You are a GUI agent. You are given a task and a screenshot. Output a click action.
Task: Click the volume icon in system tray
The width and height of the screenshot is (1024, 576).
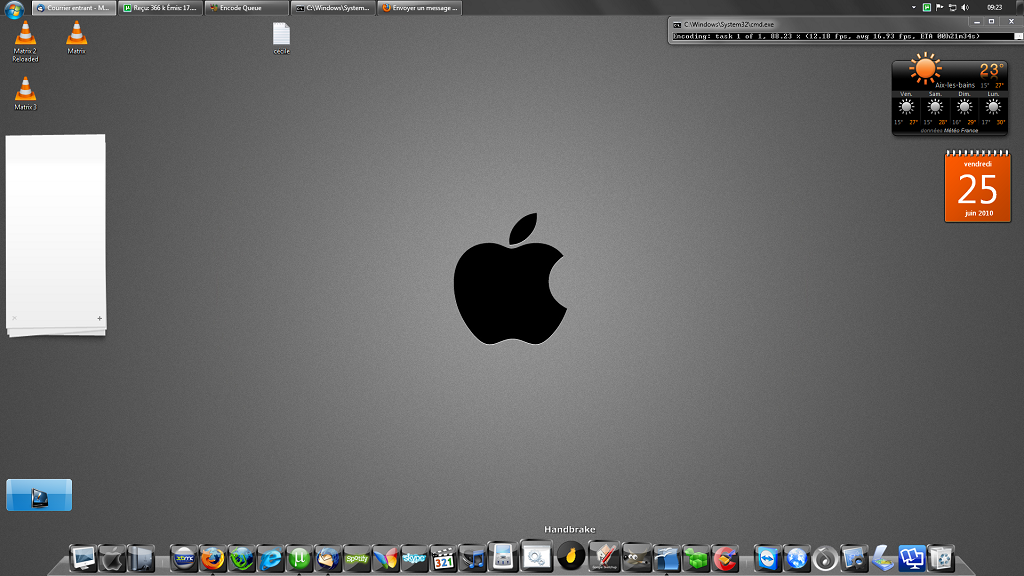[x=964, y=7]
